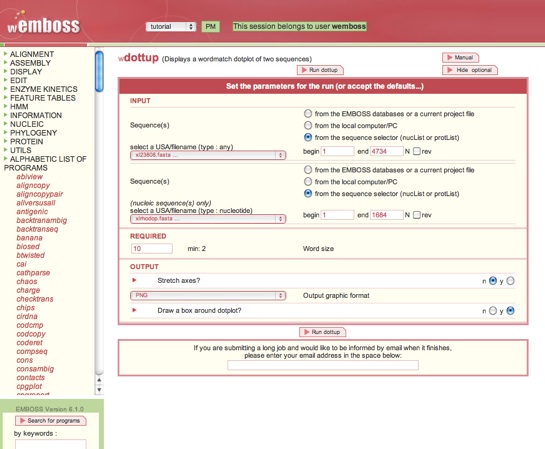Select second sequence from sequence selector radio

[308, 193]
